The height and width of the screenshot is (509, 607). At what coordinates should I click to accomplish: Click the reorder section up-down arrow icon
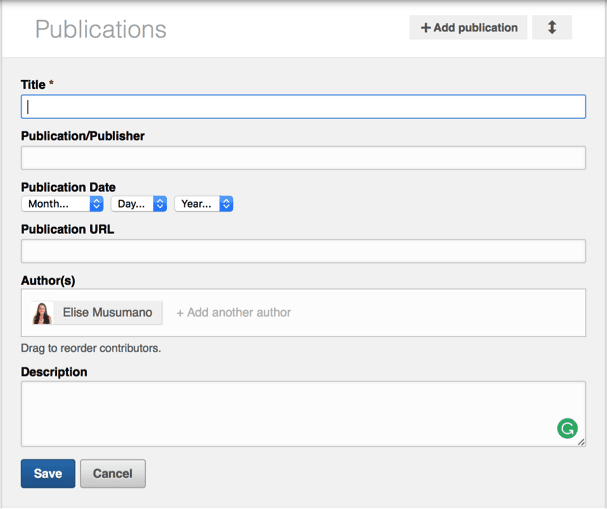click(551, 28)
